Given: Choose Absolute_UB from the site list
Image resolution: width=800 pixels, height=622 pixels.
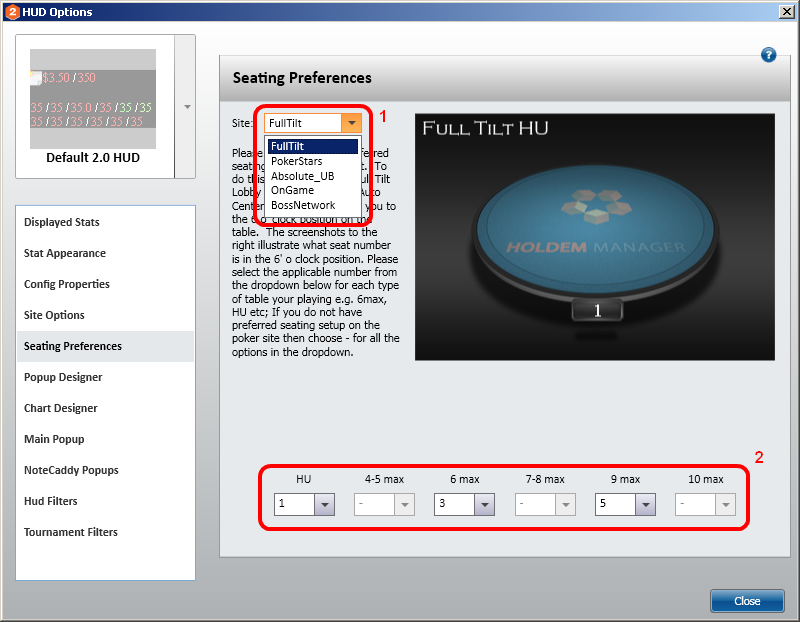Looking at the screenshot, I should tap(313, 176).
